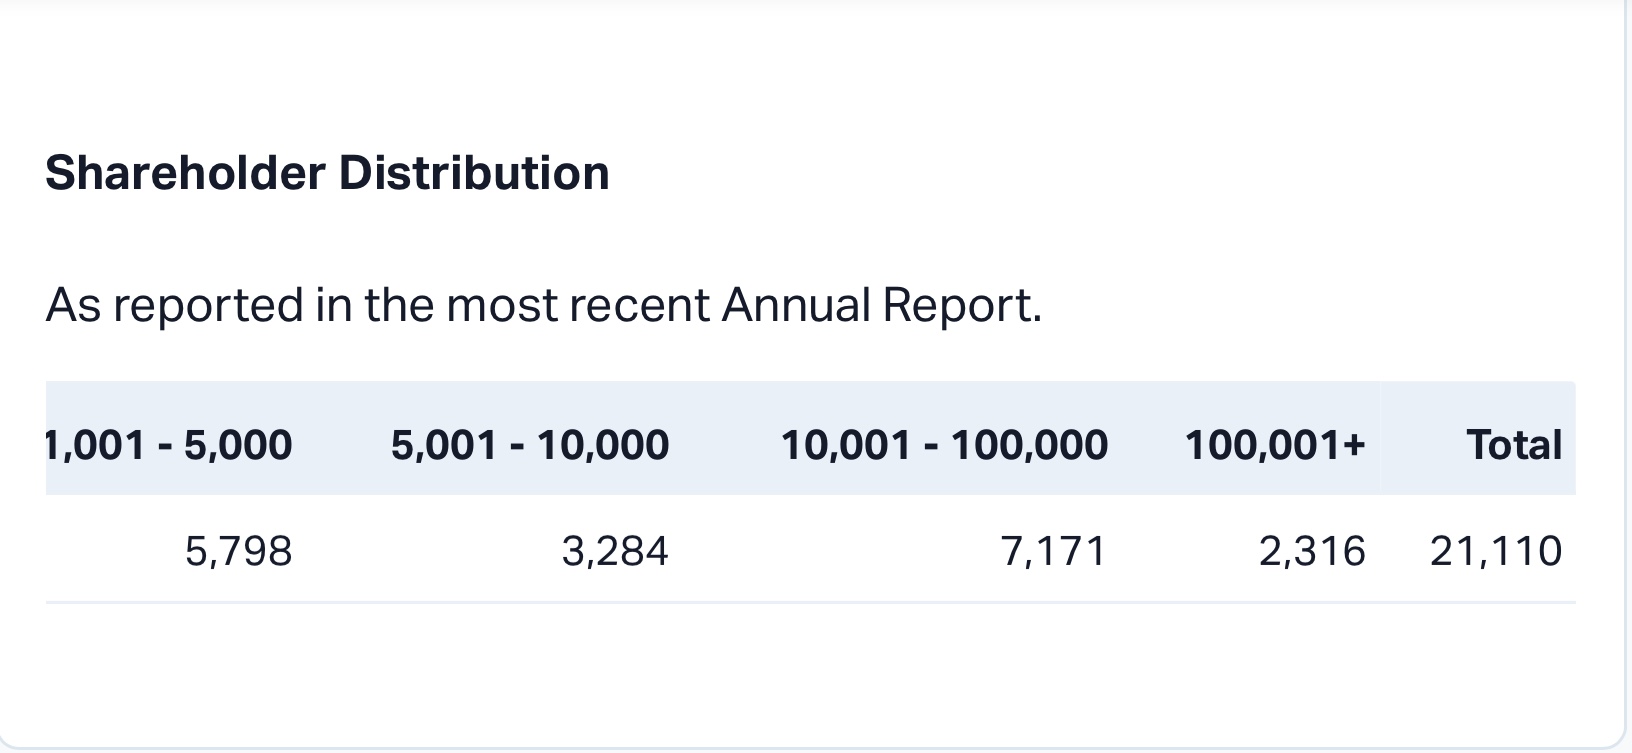The width and height of the screenshot is (1632, 753).
Task: Click the word 'Report.' ending the subtitle
Action: tap(962, 305)
